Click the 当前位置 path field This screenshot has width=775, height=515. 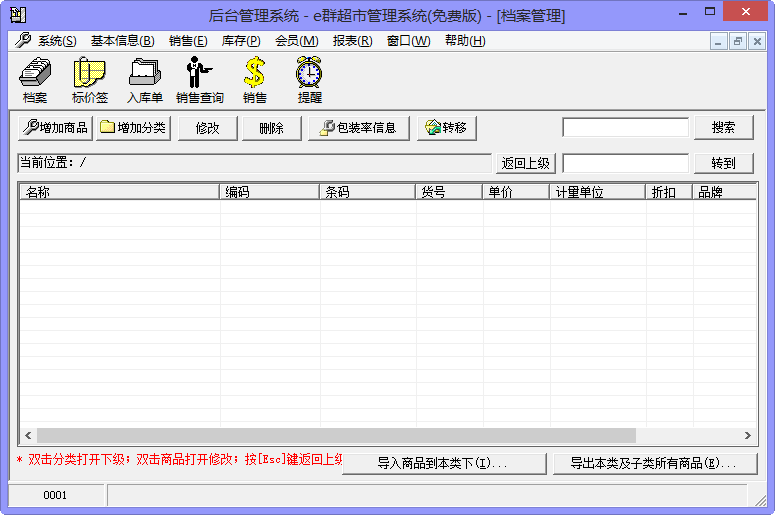[255, 163]
